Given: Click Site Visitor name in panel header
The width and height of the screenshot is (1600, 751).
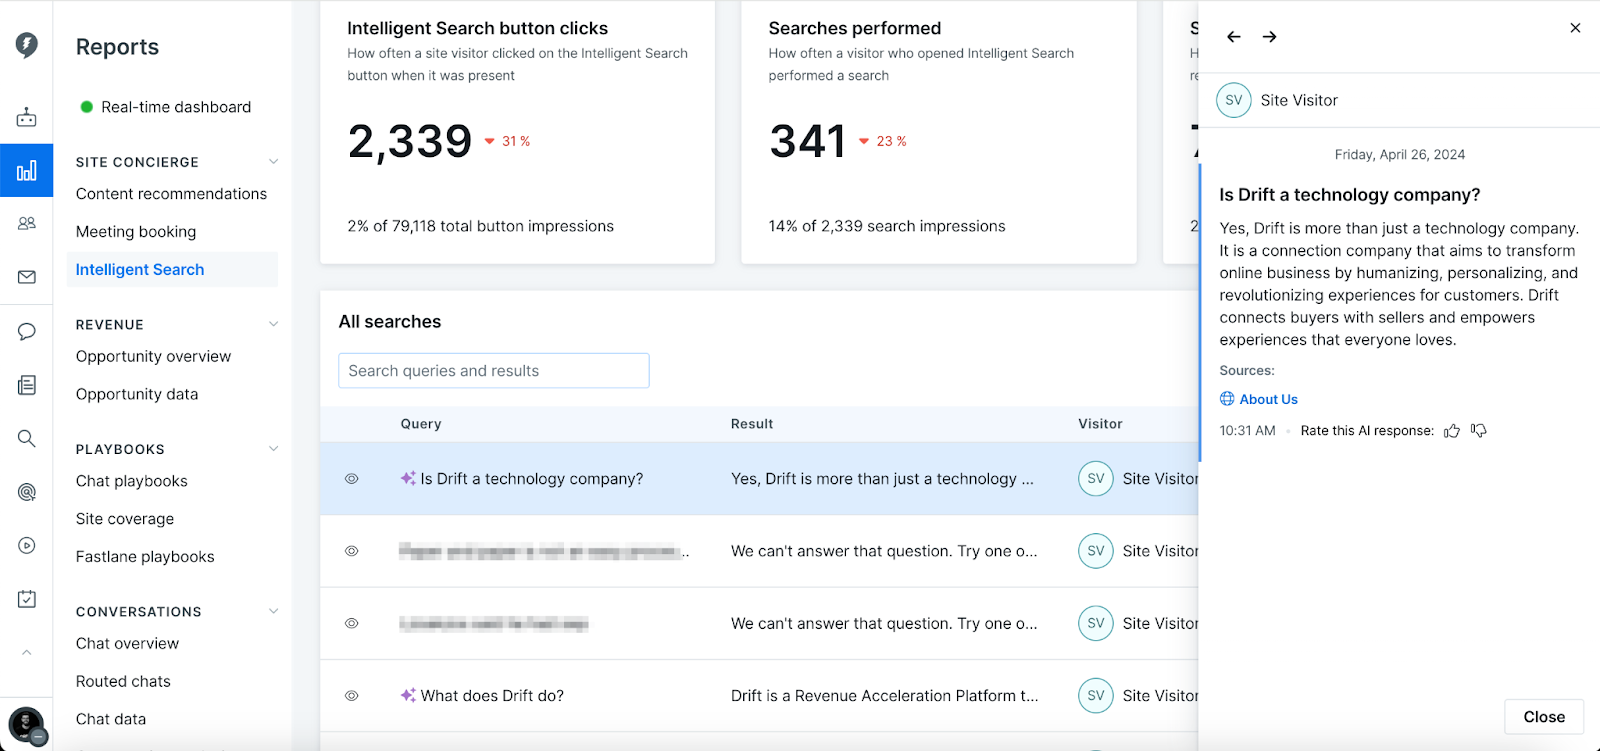Looking at the screenshot, I should tap(1299, 100).
